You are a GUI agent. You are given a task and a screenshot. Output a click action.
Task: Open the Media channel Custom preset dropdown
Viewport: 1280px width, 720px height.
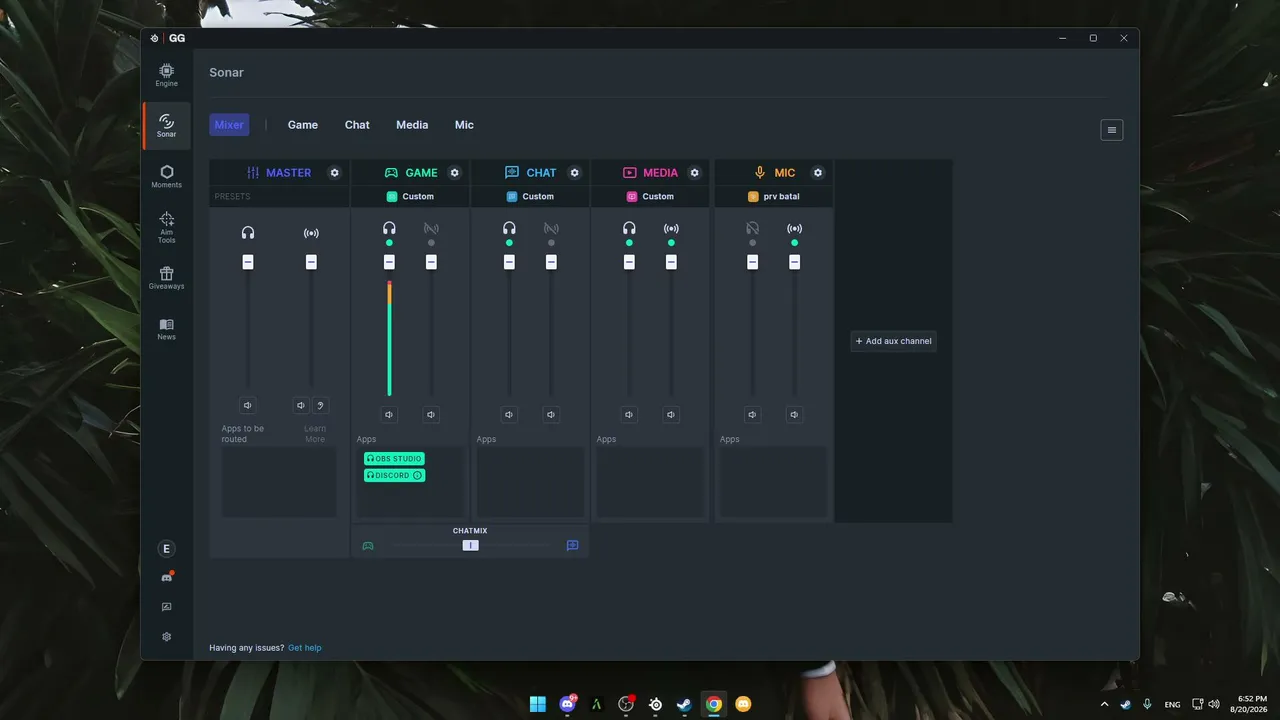point(650,197)
